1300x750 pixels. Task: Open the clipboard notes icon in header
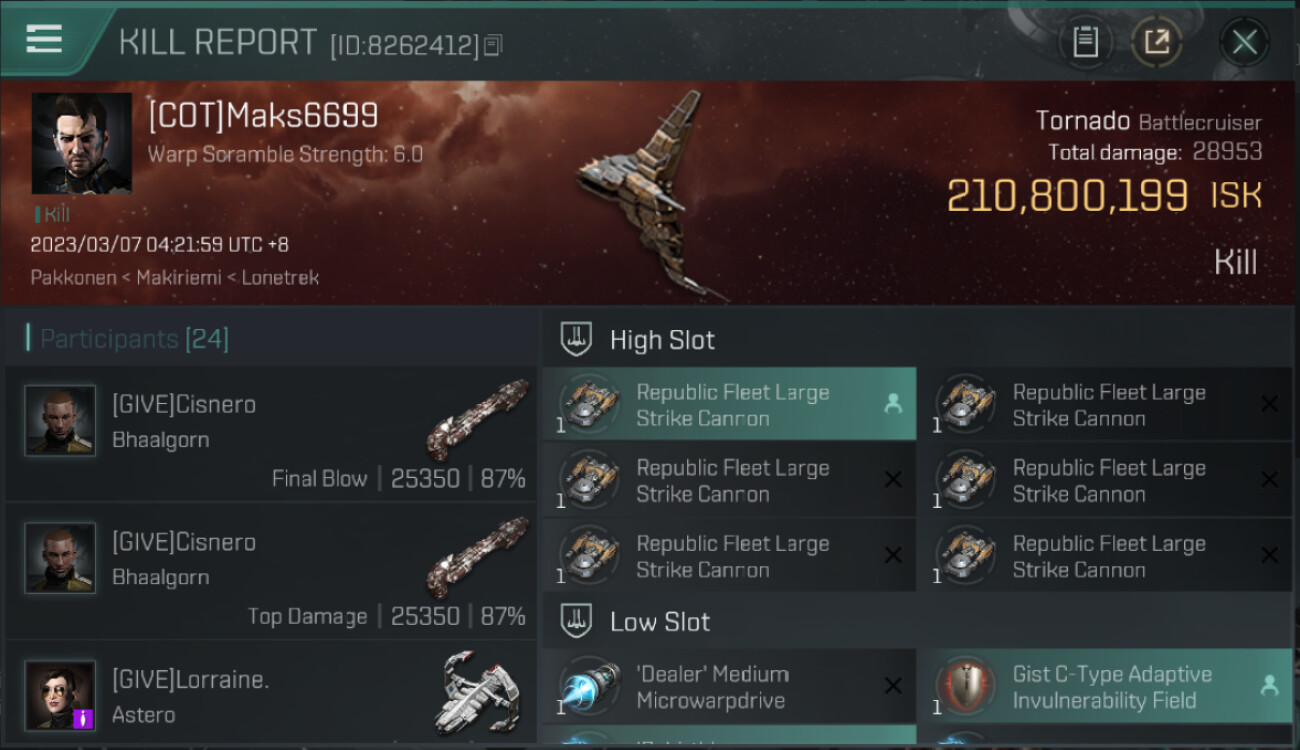point(1085,43)
